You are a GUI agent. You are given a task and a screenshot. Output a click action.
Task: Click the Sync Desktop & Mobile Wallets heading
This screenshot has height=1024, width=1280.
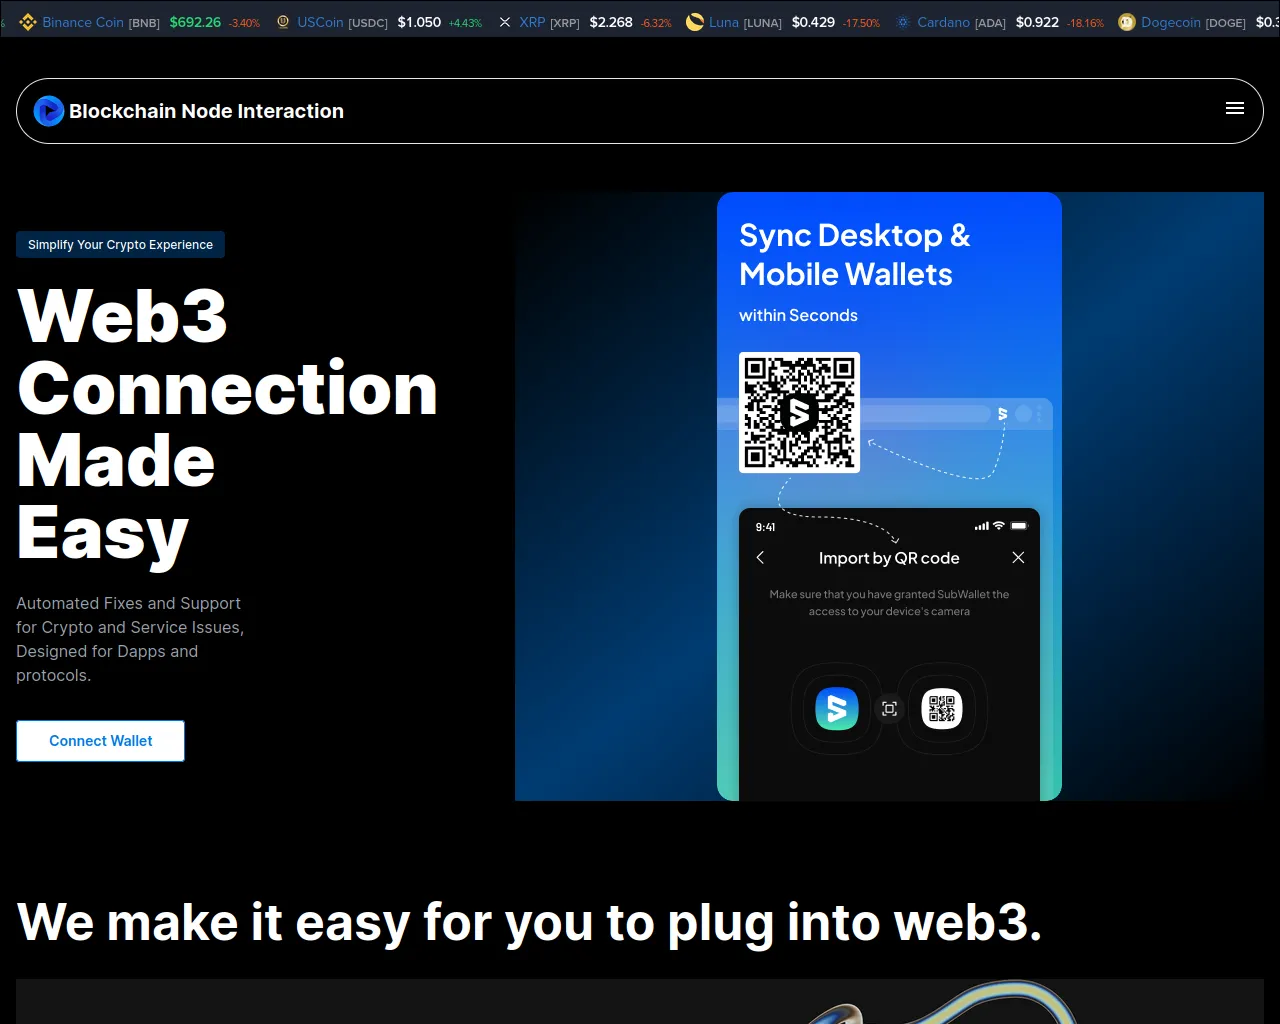(x=855, y=254)
